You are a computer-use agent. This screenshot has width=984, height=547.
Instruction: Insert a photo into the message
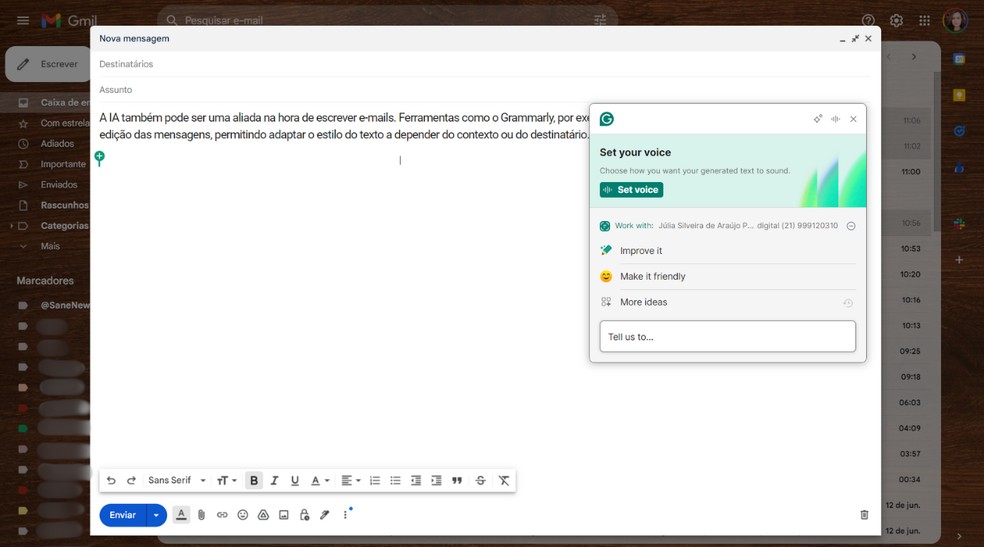point(284,515)
